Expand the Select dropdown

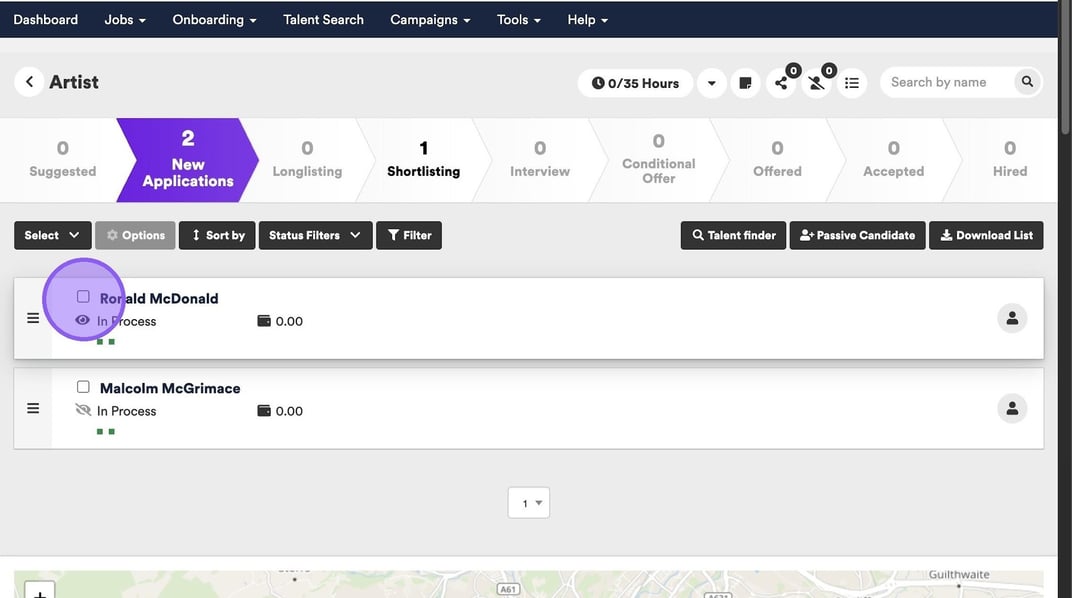(52, 235)
